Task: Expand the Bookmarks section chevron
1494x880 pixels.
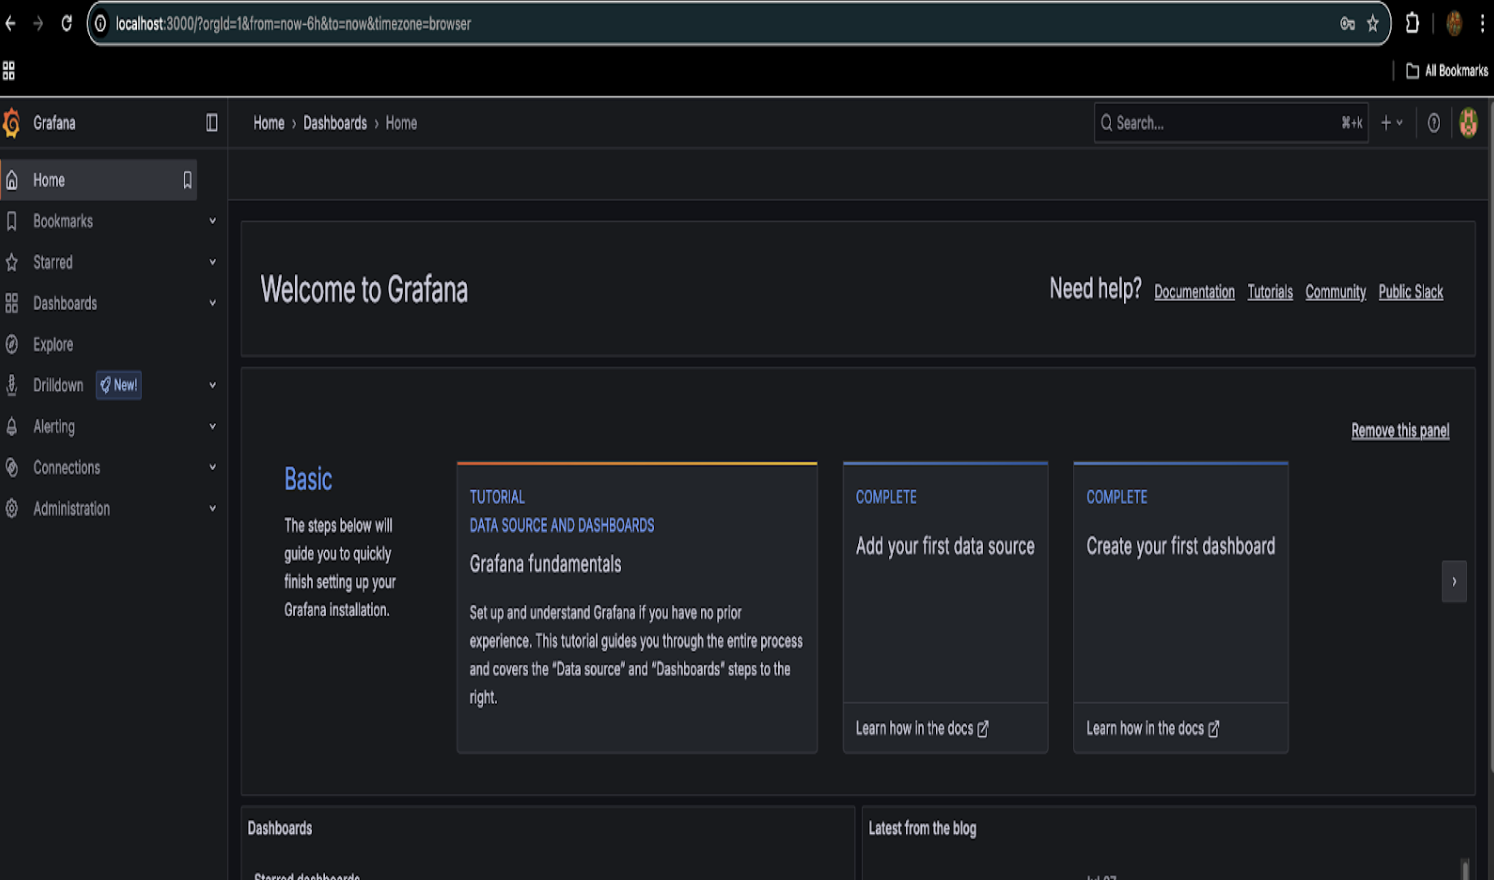Action: (x=212, y=221)
